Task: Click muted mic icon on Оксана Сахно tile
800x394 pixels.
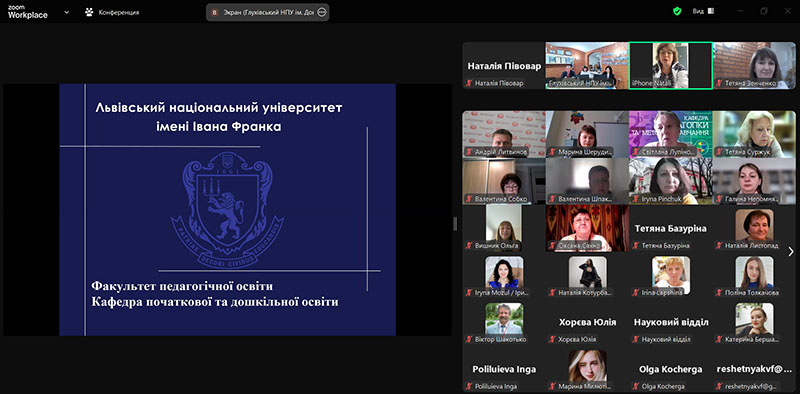Action: (552, 245)
